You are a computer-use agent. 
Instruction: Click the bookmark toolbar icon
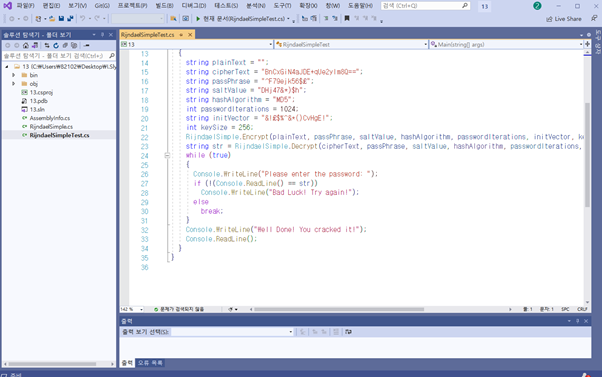pos(347,18)
